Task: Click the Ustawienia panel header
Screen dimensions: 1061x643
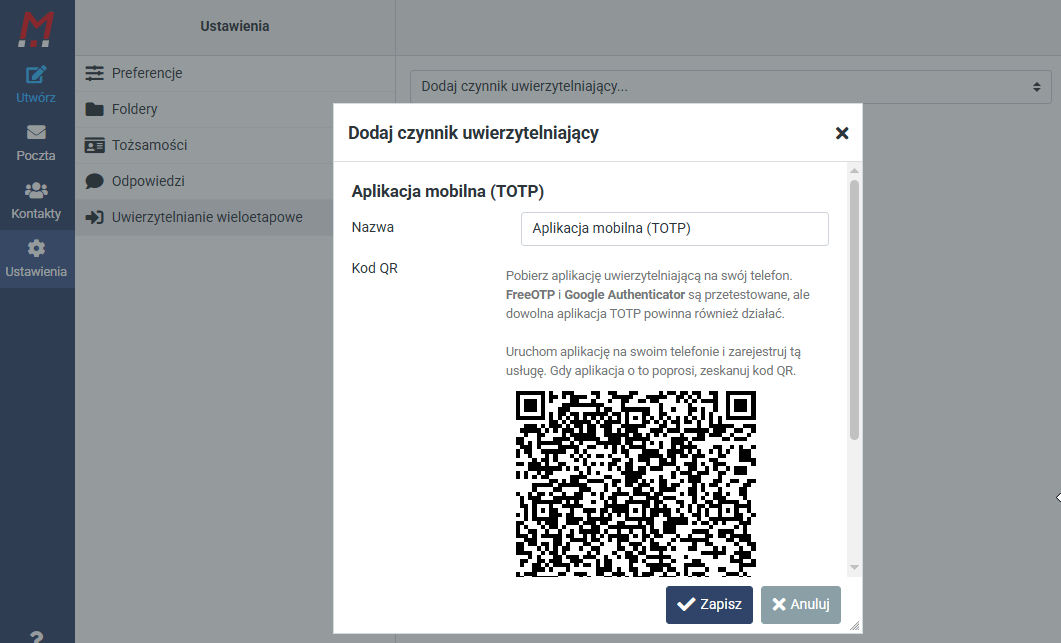Action: (235, 26)
